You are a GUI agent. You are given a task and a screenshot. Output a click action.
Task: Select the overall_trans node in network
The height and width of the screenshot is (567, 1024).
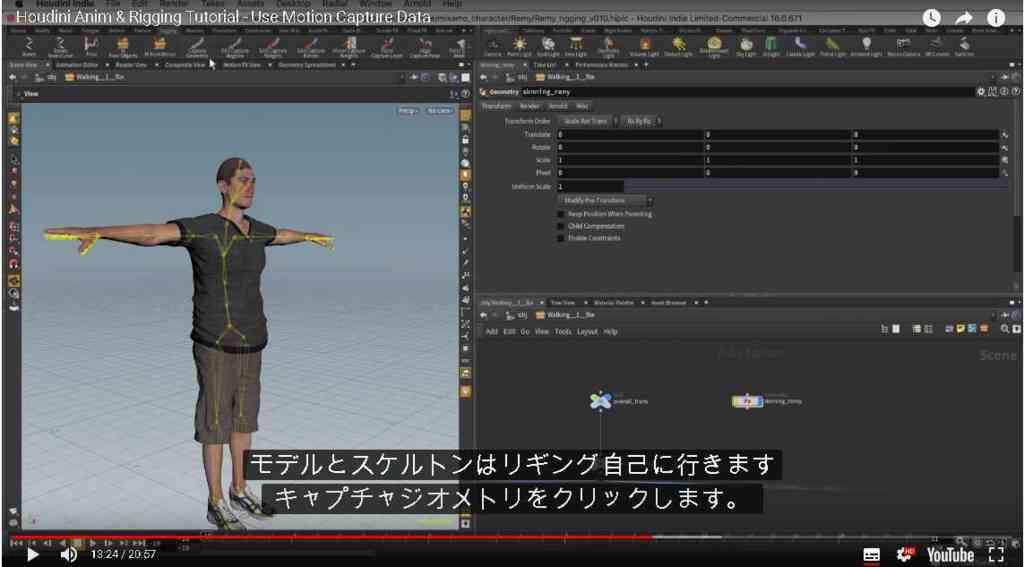[600, 401]
